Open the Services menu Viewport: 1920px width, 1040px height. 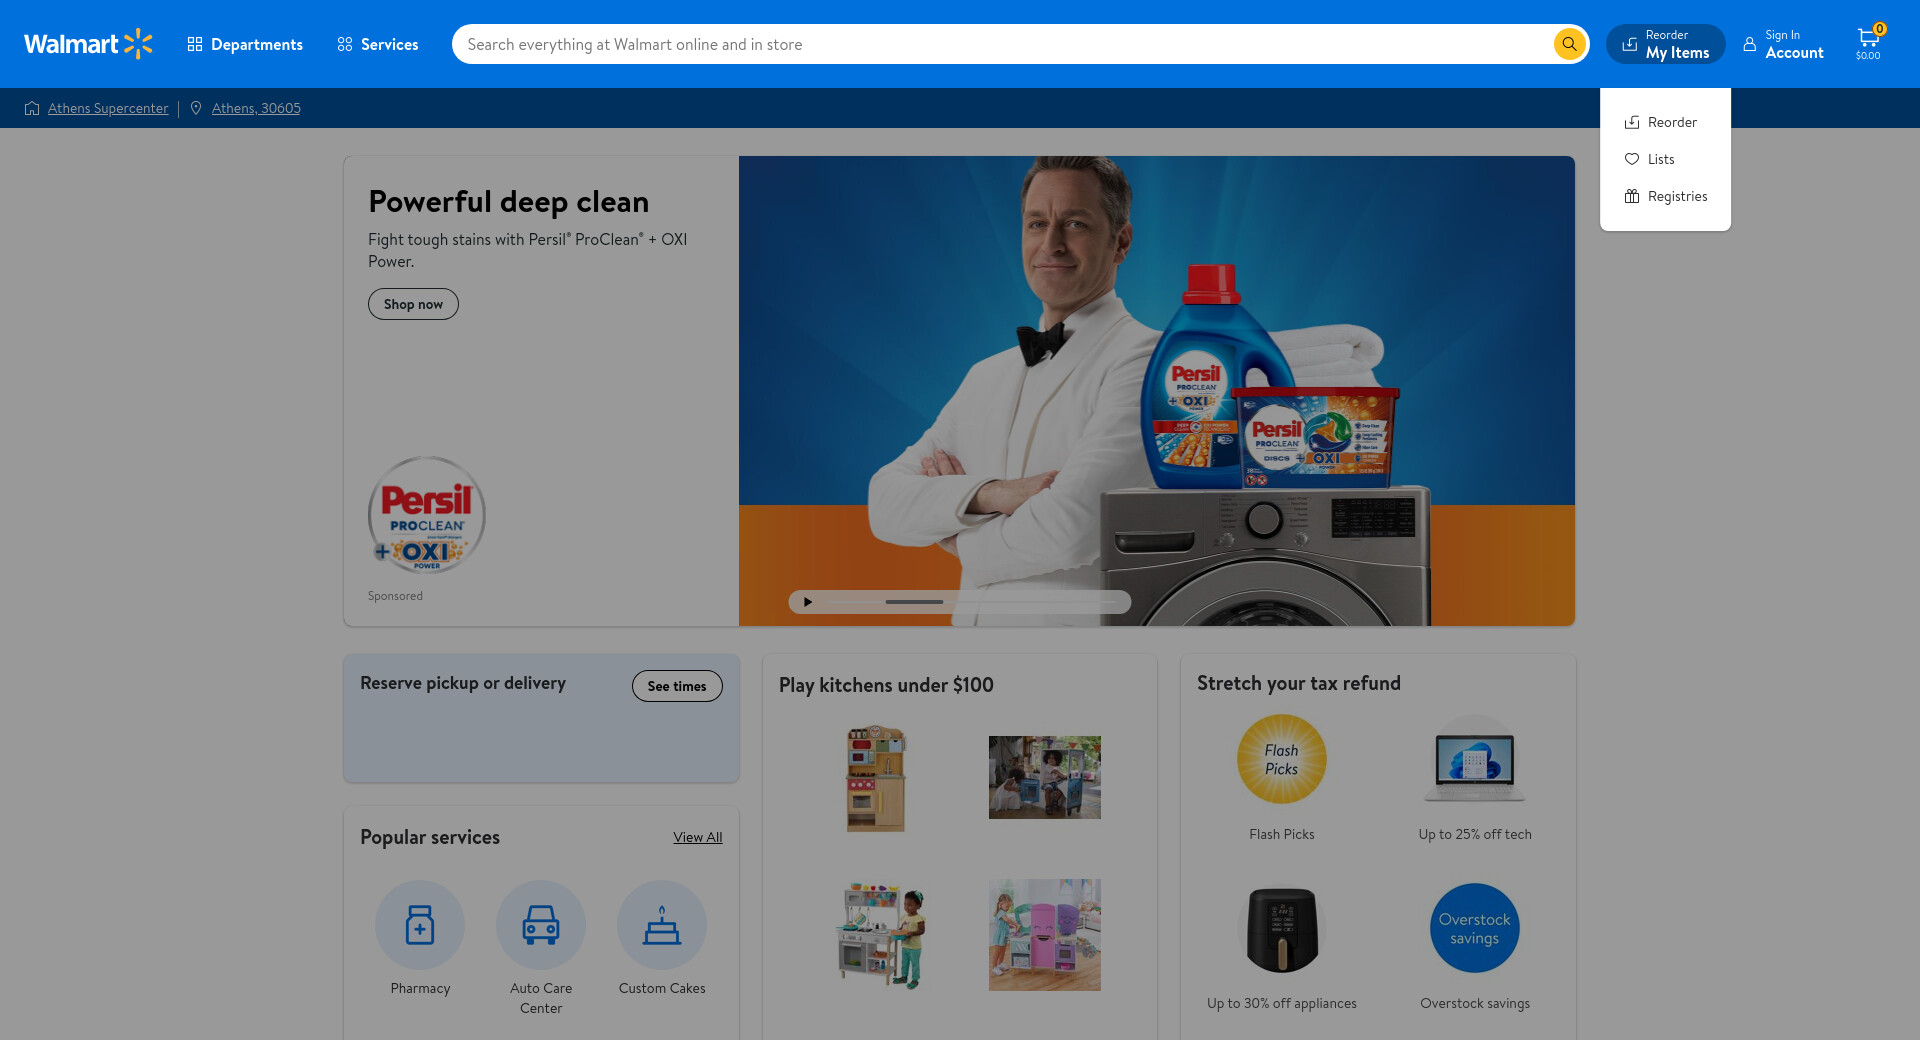point(378,44)
